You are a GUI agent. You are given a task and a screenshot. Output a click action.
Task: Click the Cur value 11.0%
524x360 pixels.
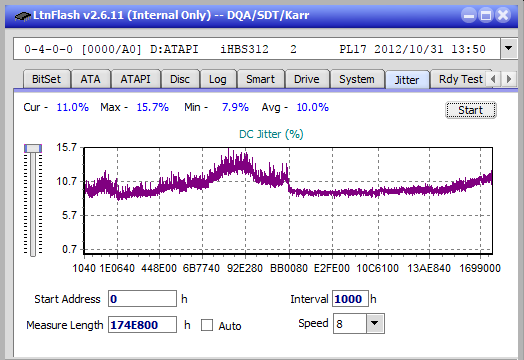pos(73,107)
